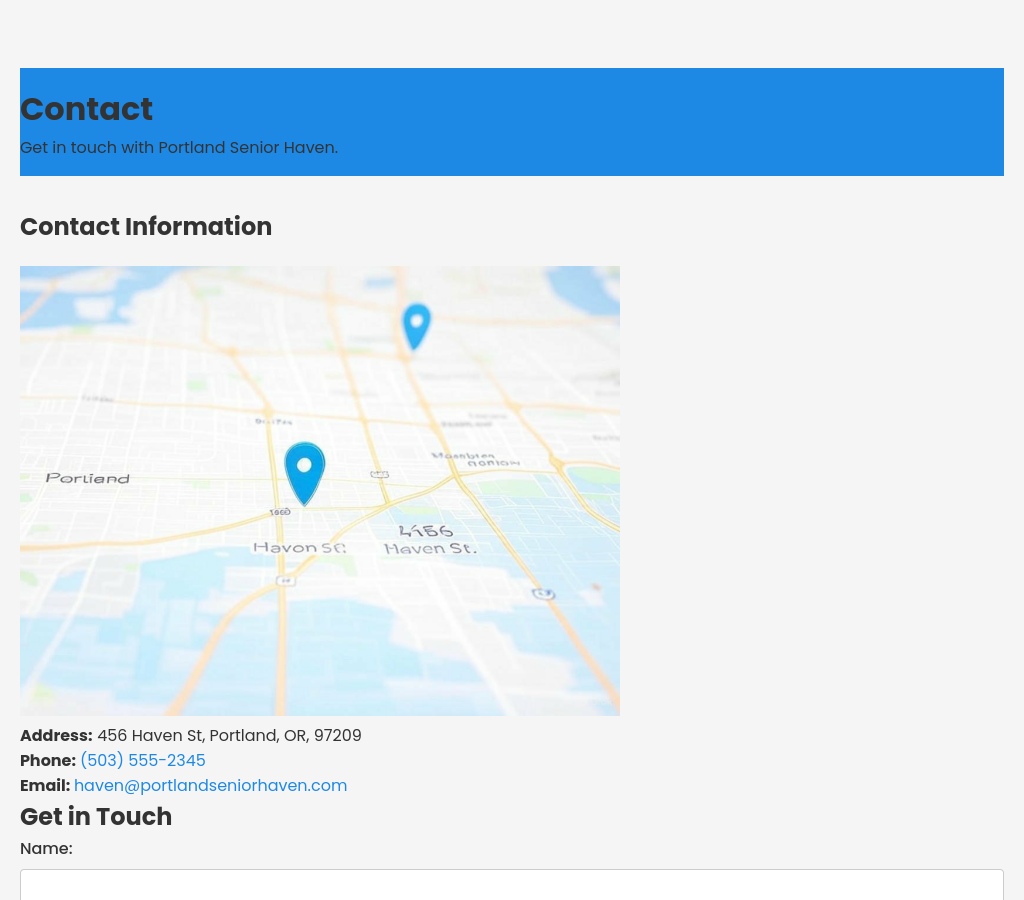Click the "Contact" page heading
1024x900 pixels.
click(86, 109)
